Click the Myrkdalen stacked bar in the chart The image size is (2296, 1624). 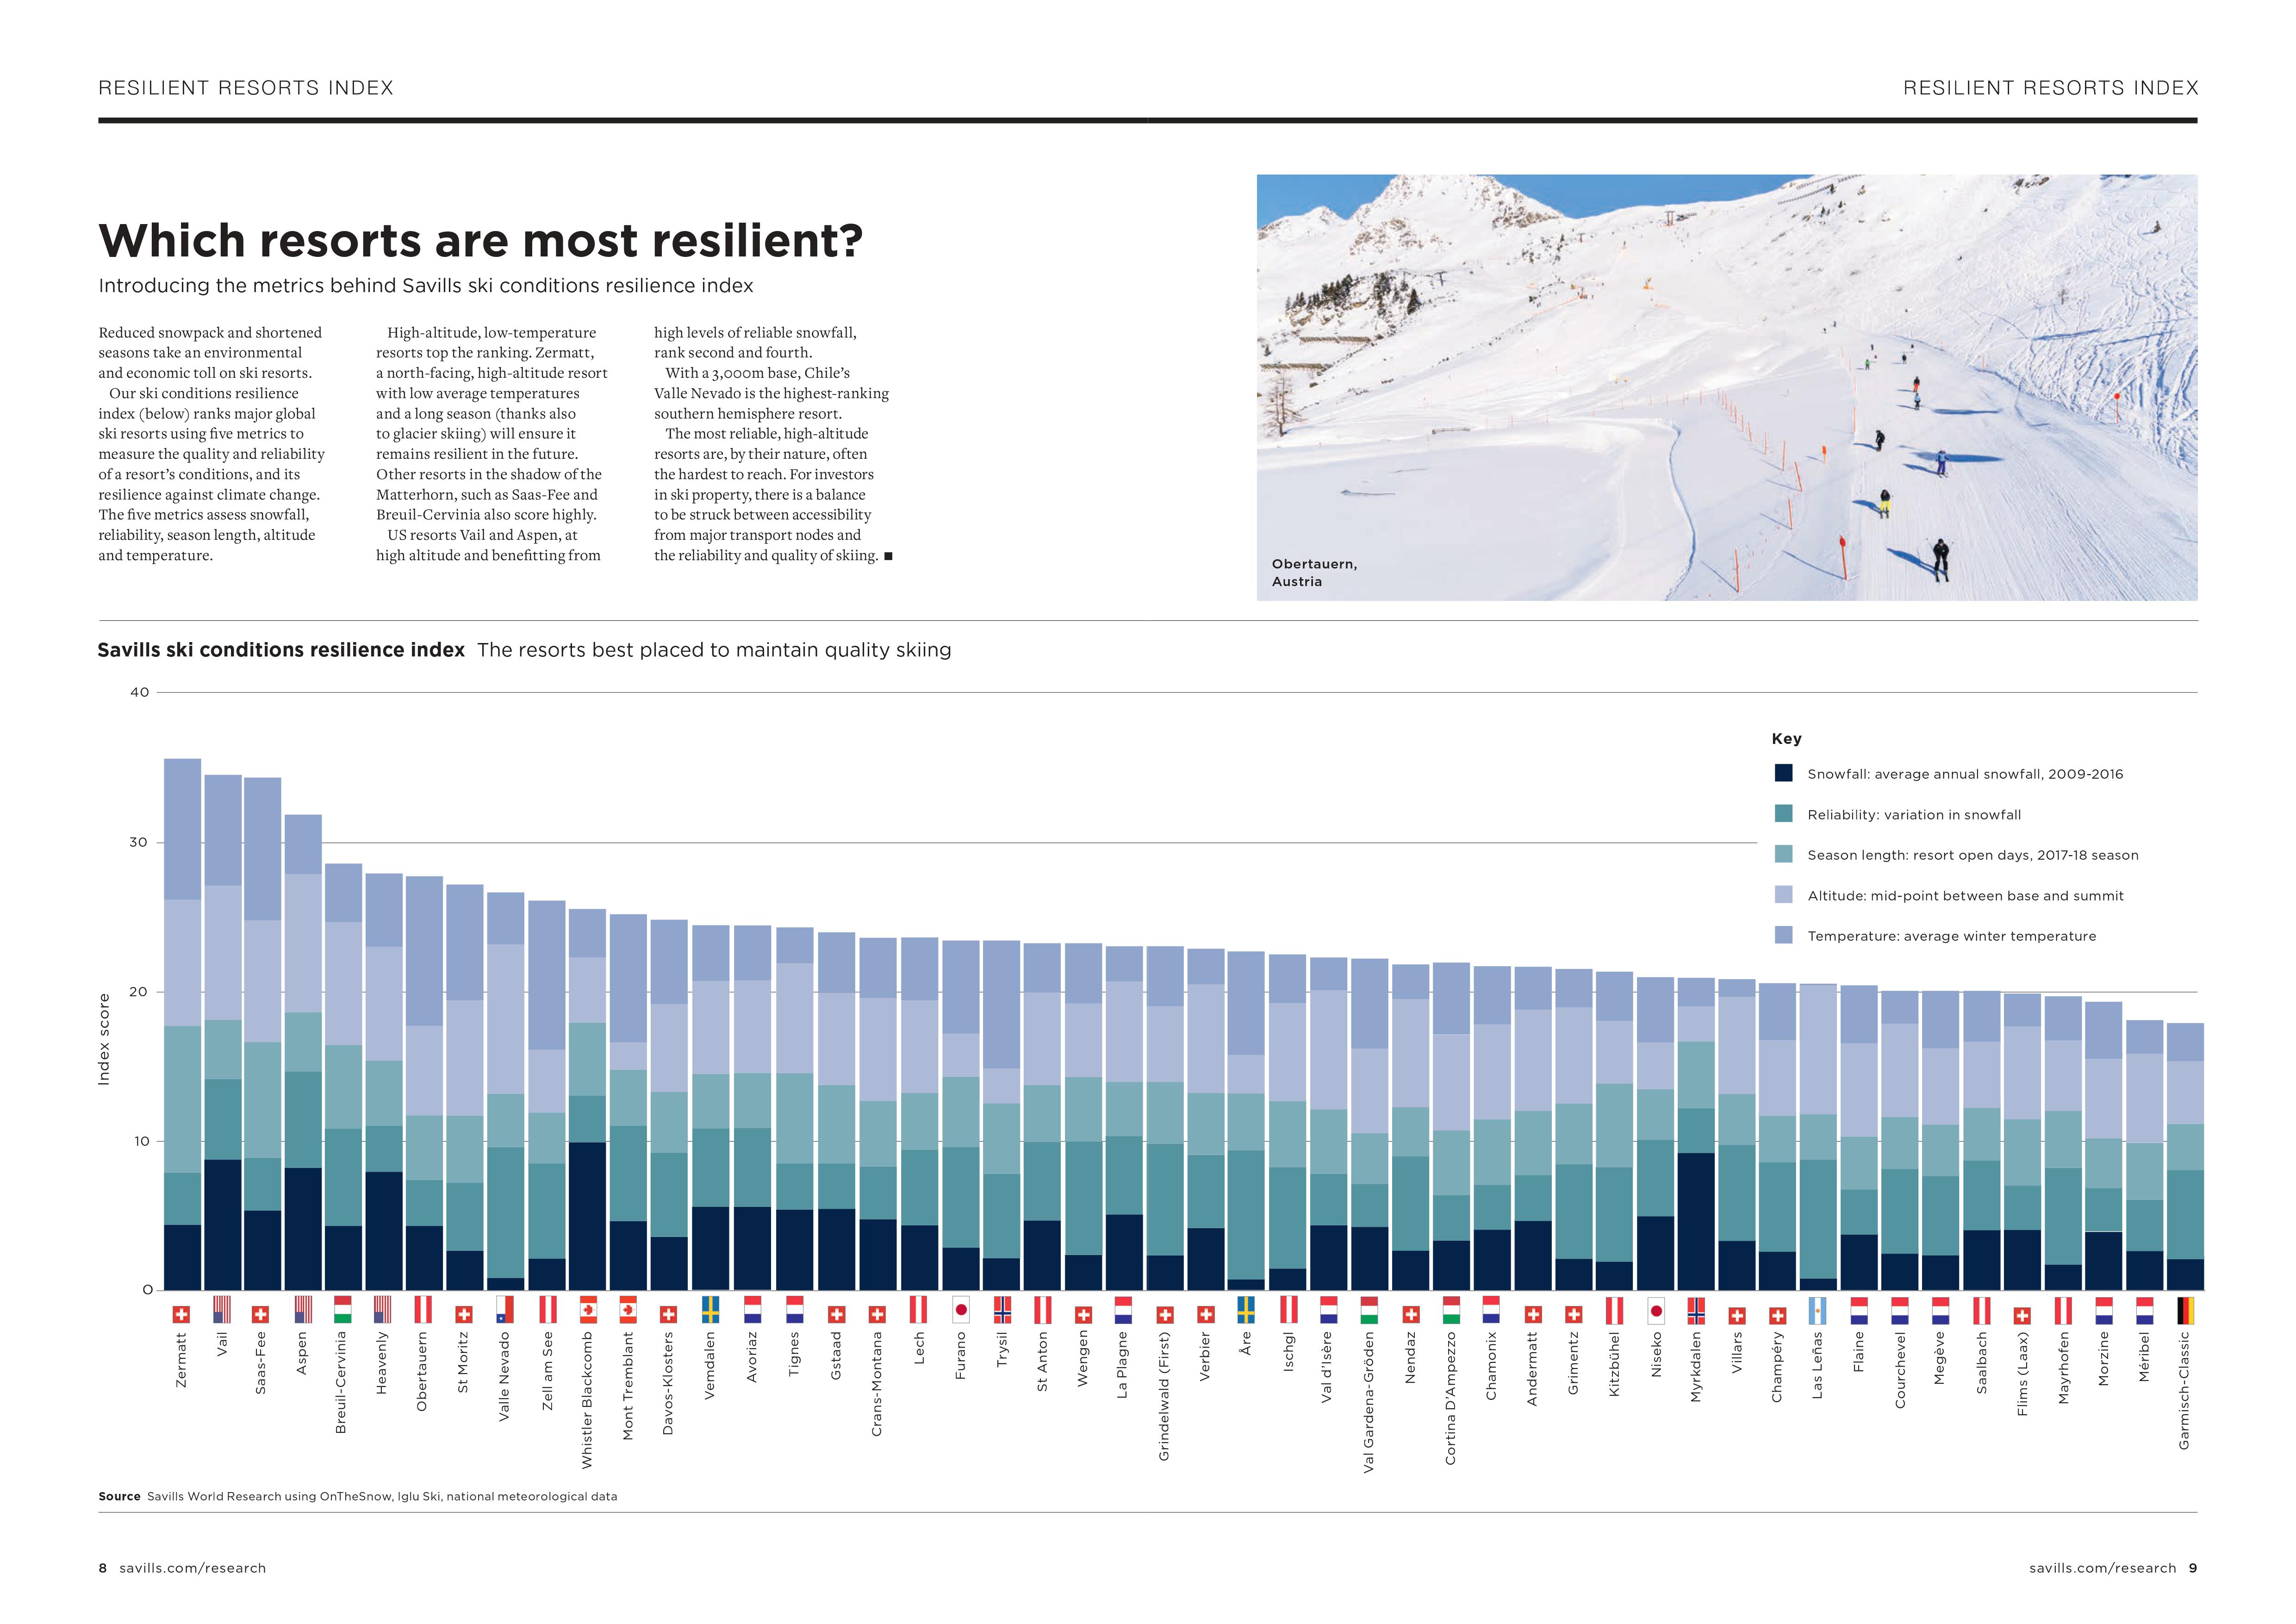pyautogui.click(x=1696, y=1134)
